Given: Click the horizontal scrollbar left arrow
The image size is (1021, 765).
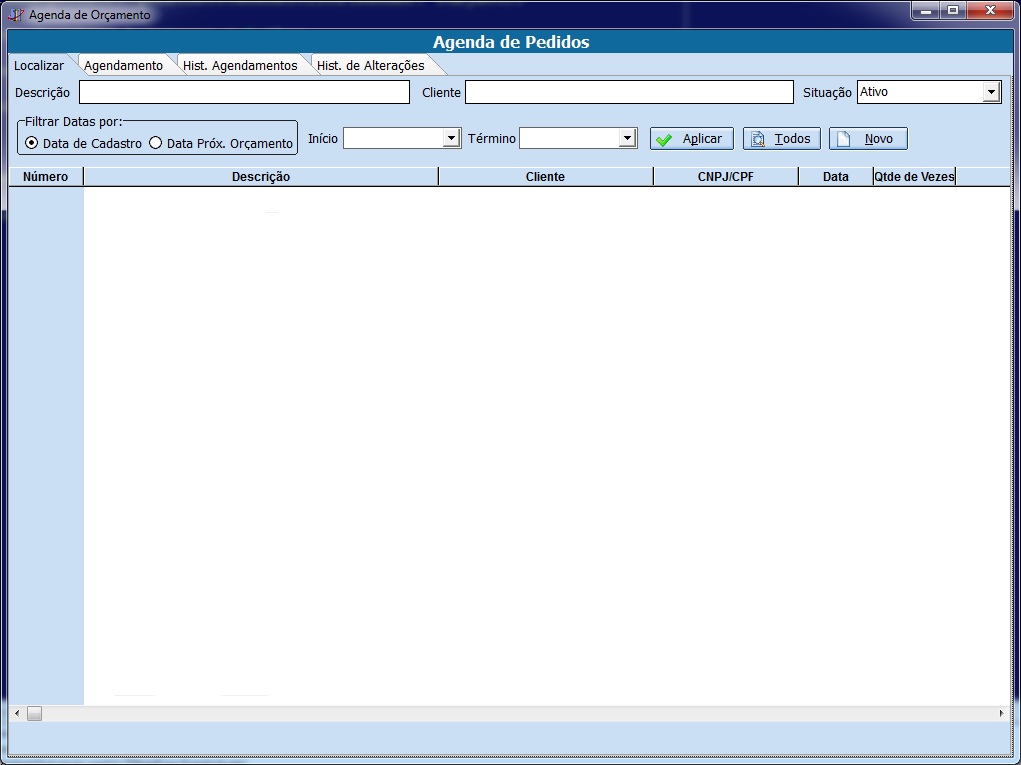Looking at the screenshot, I should coord(17,714).
